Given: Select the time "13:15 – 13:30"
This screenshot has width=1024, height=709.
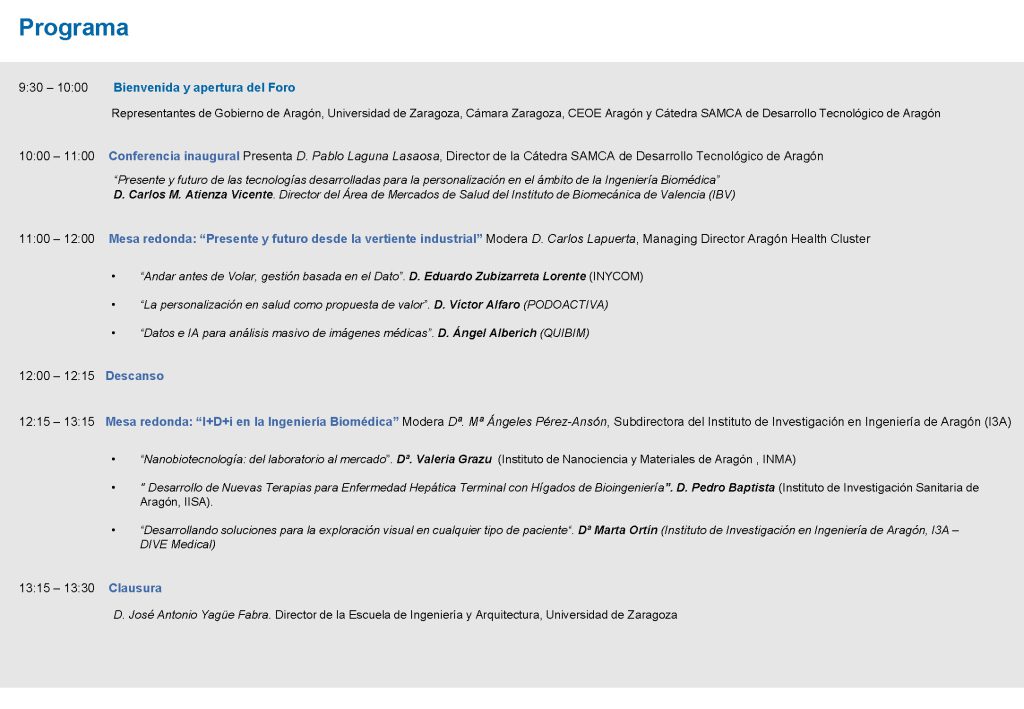Looking at the screenshot, I should (57, 588).
